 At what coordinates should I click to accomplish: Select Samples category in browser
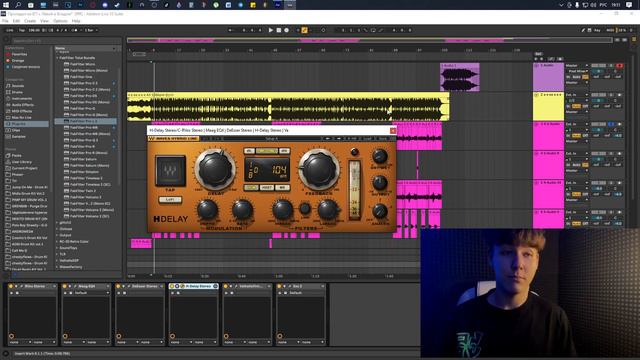[19, 137]
